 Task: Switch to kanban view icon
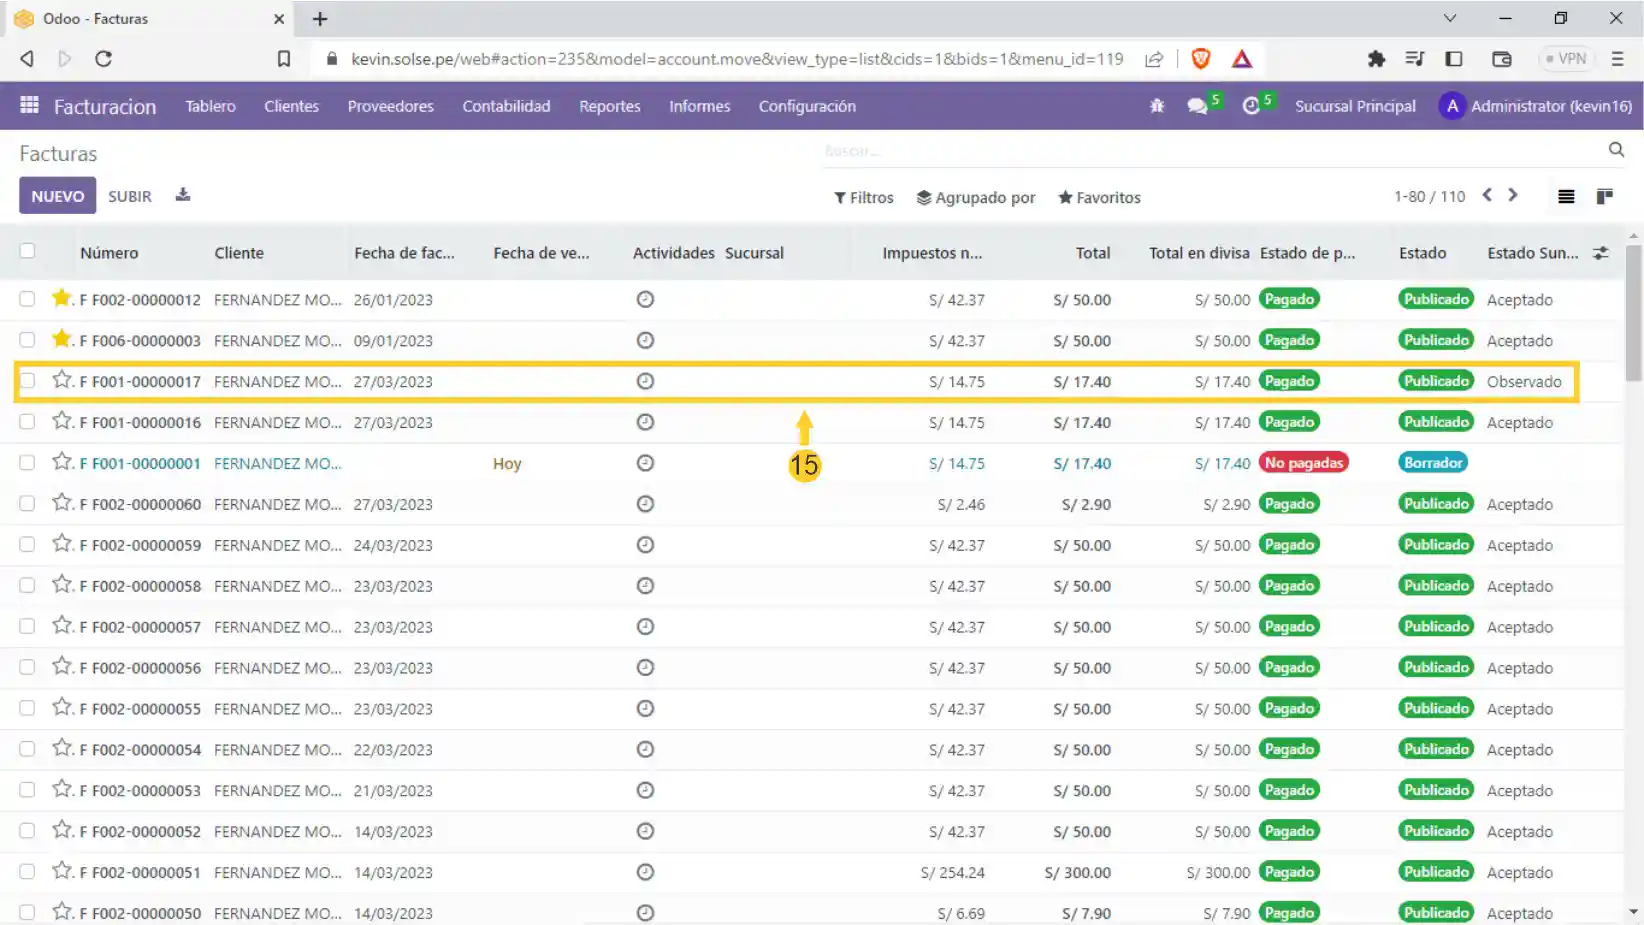pyautogui.click(x=1605, y=197)
